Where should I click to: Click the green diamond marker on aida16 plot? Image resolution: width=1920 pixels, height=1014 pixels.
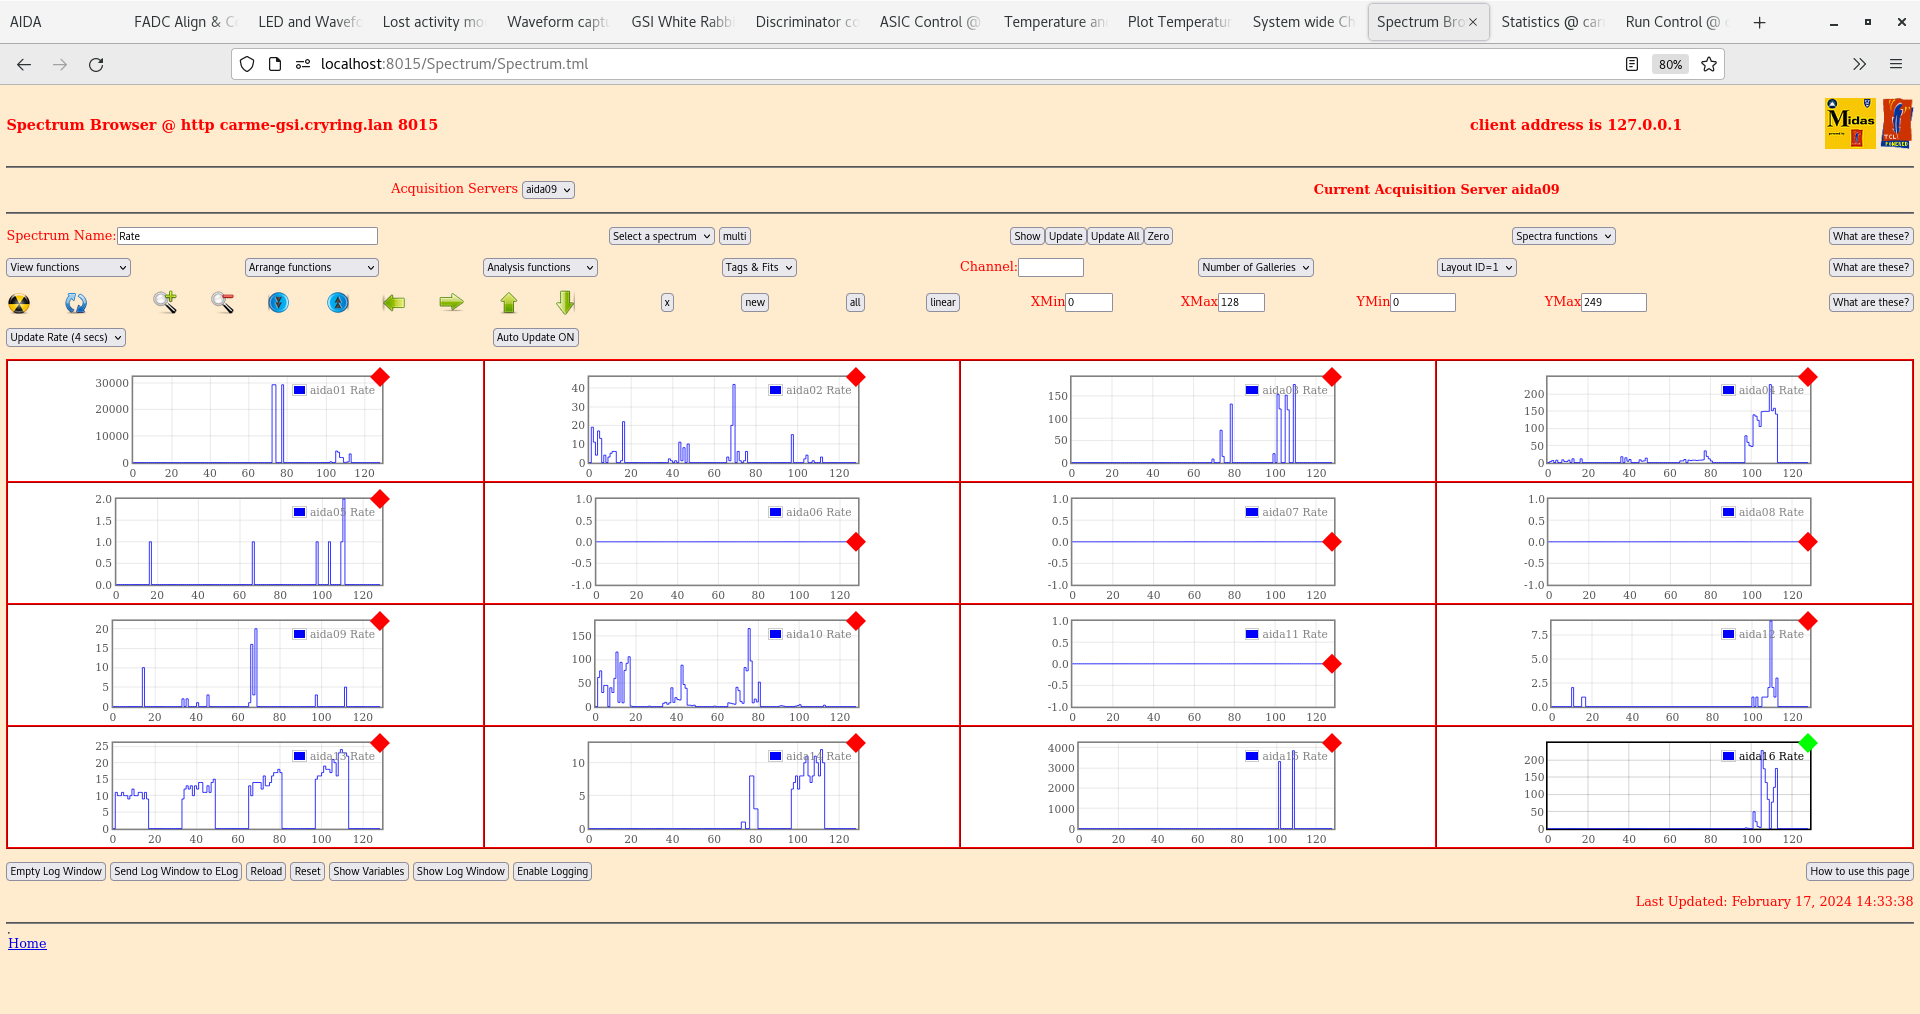point(1807,743)
